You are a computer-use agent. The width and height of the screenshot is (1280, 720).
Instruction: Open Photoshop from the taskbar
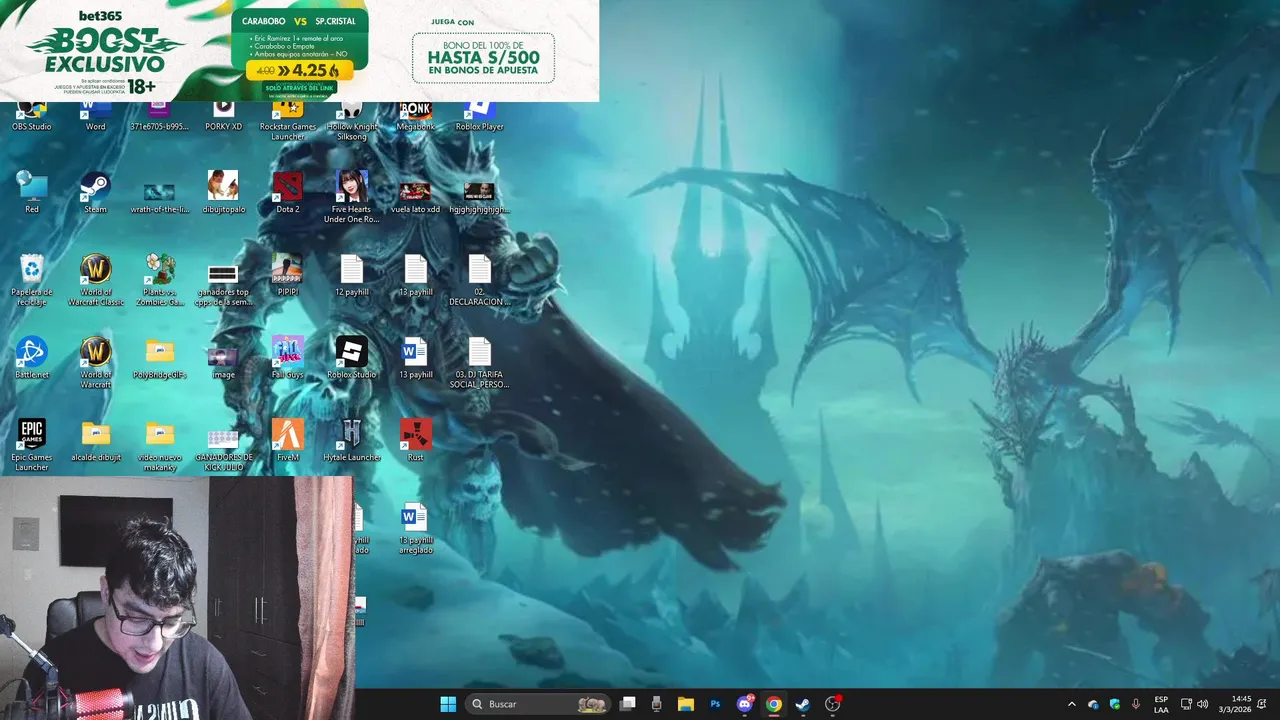coord(715,704)
